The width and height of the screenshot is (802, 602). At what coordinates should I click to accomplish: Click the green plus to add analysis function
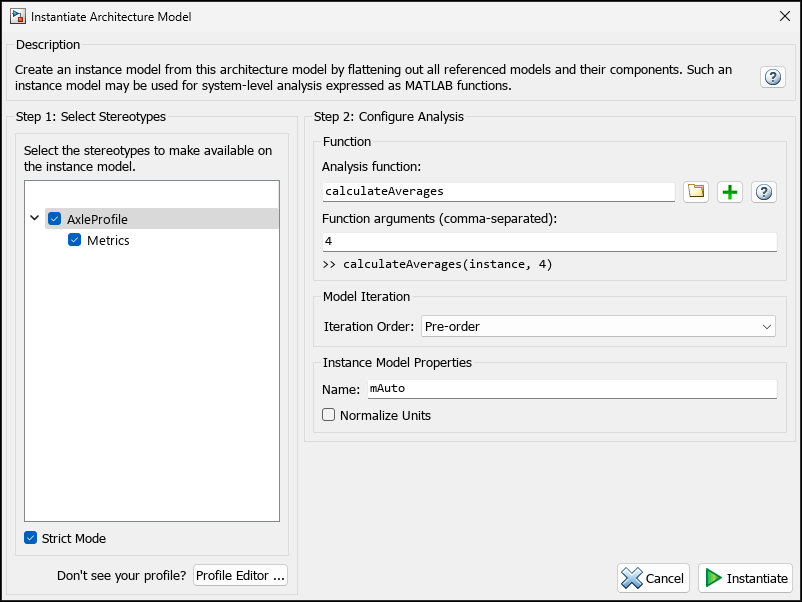(x=730, y=191)
